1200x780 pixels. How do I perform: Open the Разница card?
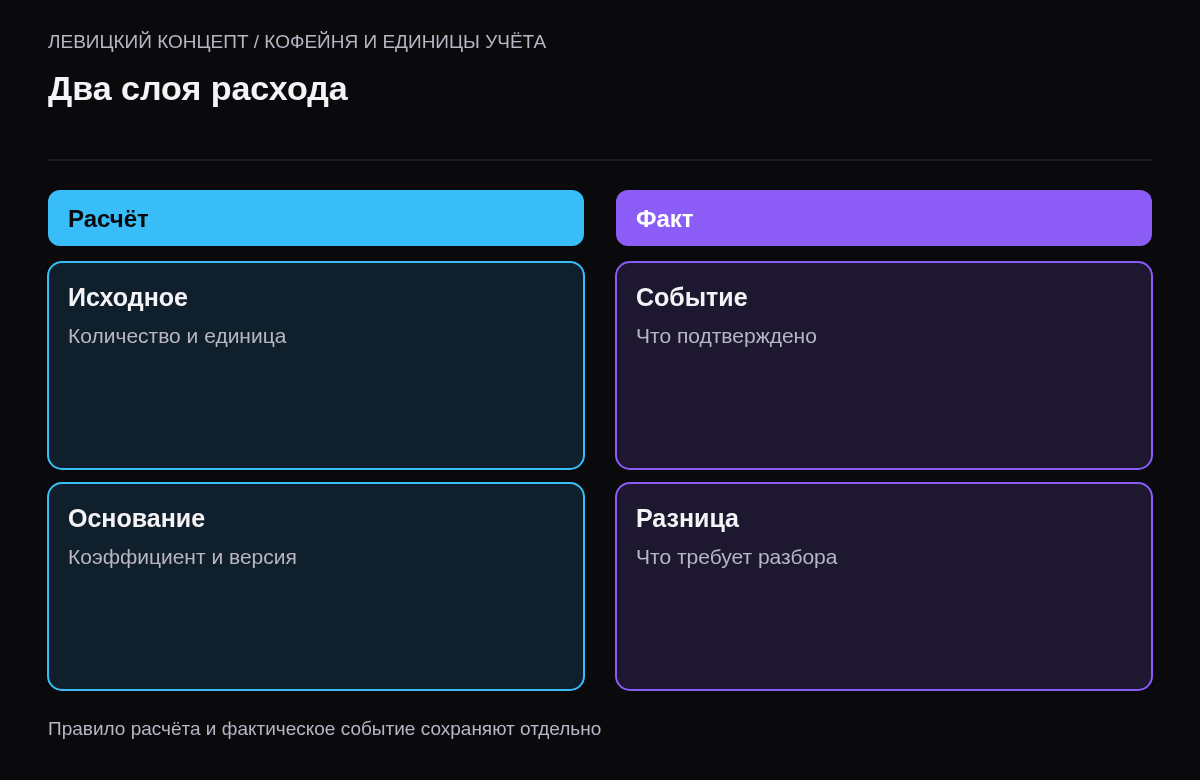(884, 587)
